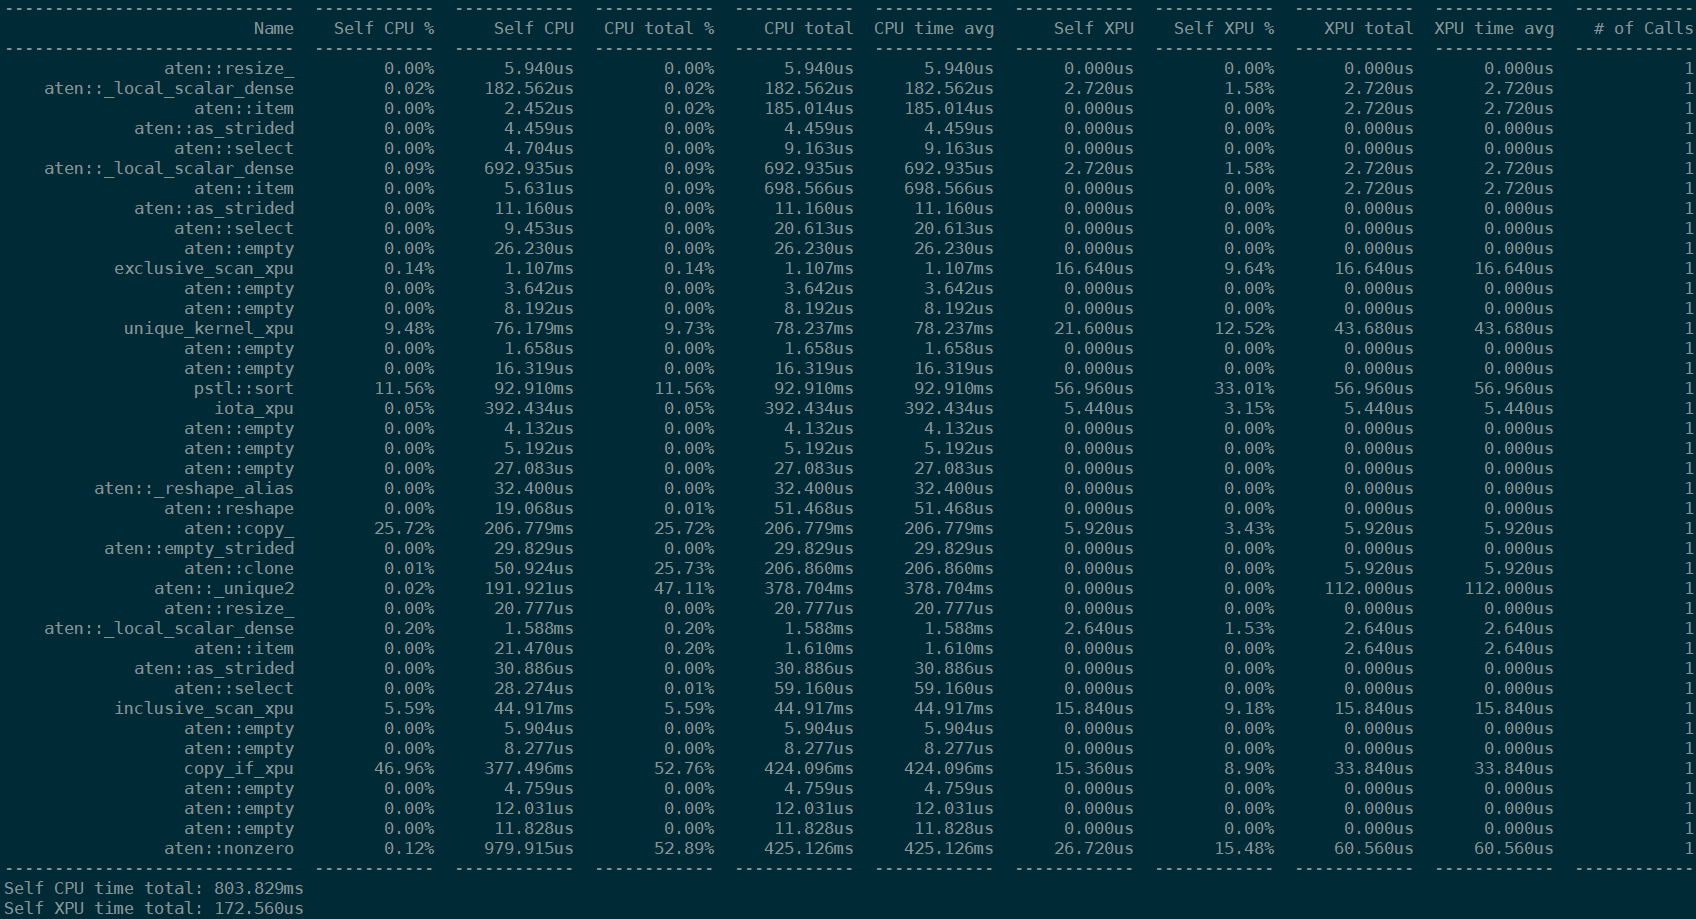The height and width of the screenshot is (919, 1696).
Task: Select the aten::empty_strided row name
Action: click(199, 548)
